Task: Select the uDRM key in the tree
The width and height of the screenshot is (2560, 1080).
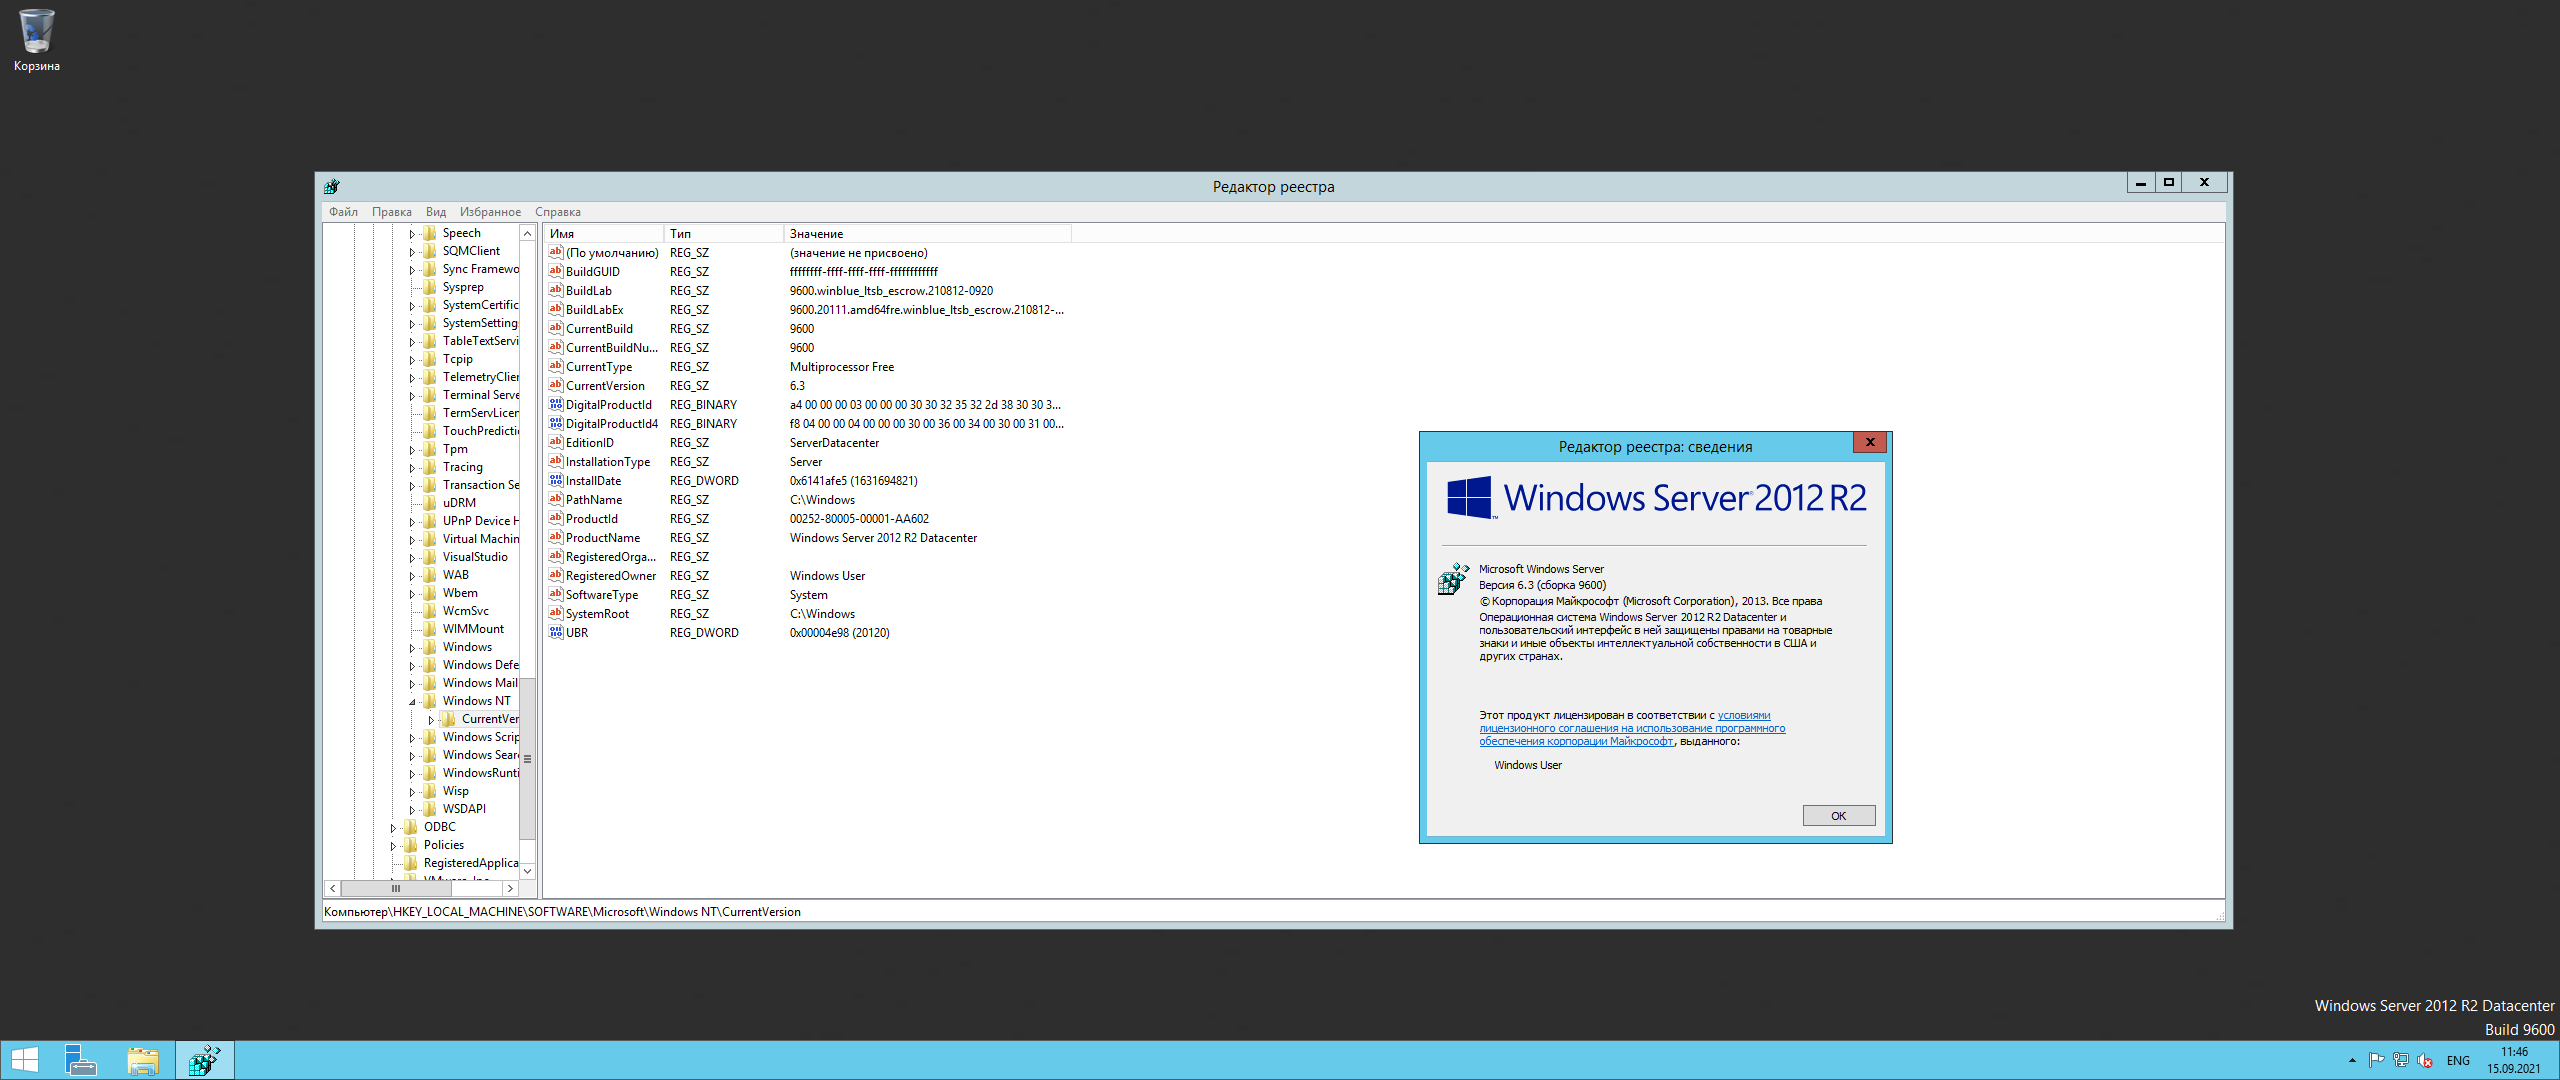Action: (459, 503)
